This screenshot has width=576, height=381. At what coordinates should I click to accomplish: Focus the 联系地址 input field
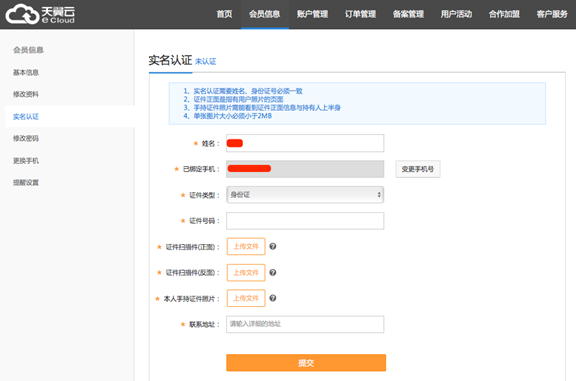point(305,324)
